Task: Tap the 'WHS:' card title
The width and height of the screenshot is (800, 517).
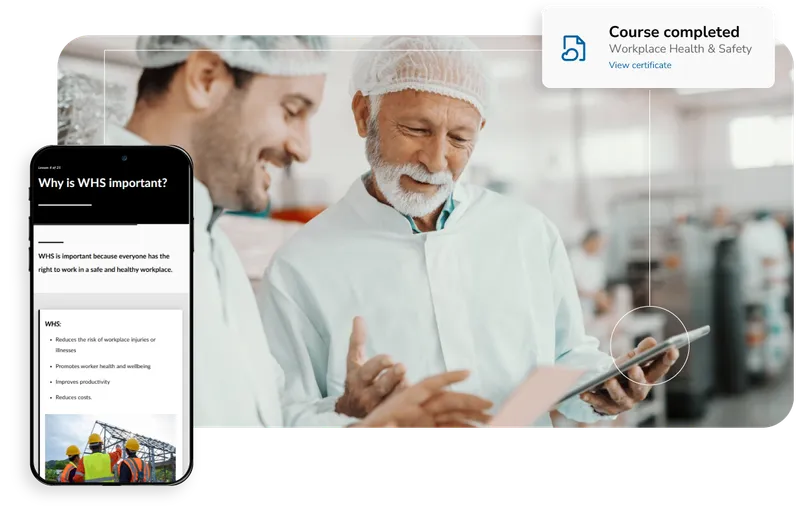Action: (53, 324)
